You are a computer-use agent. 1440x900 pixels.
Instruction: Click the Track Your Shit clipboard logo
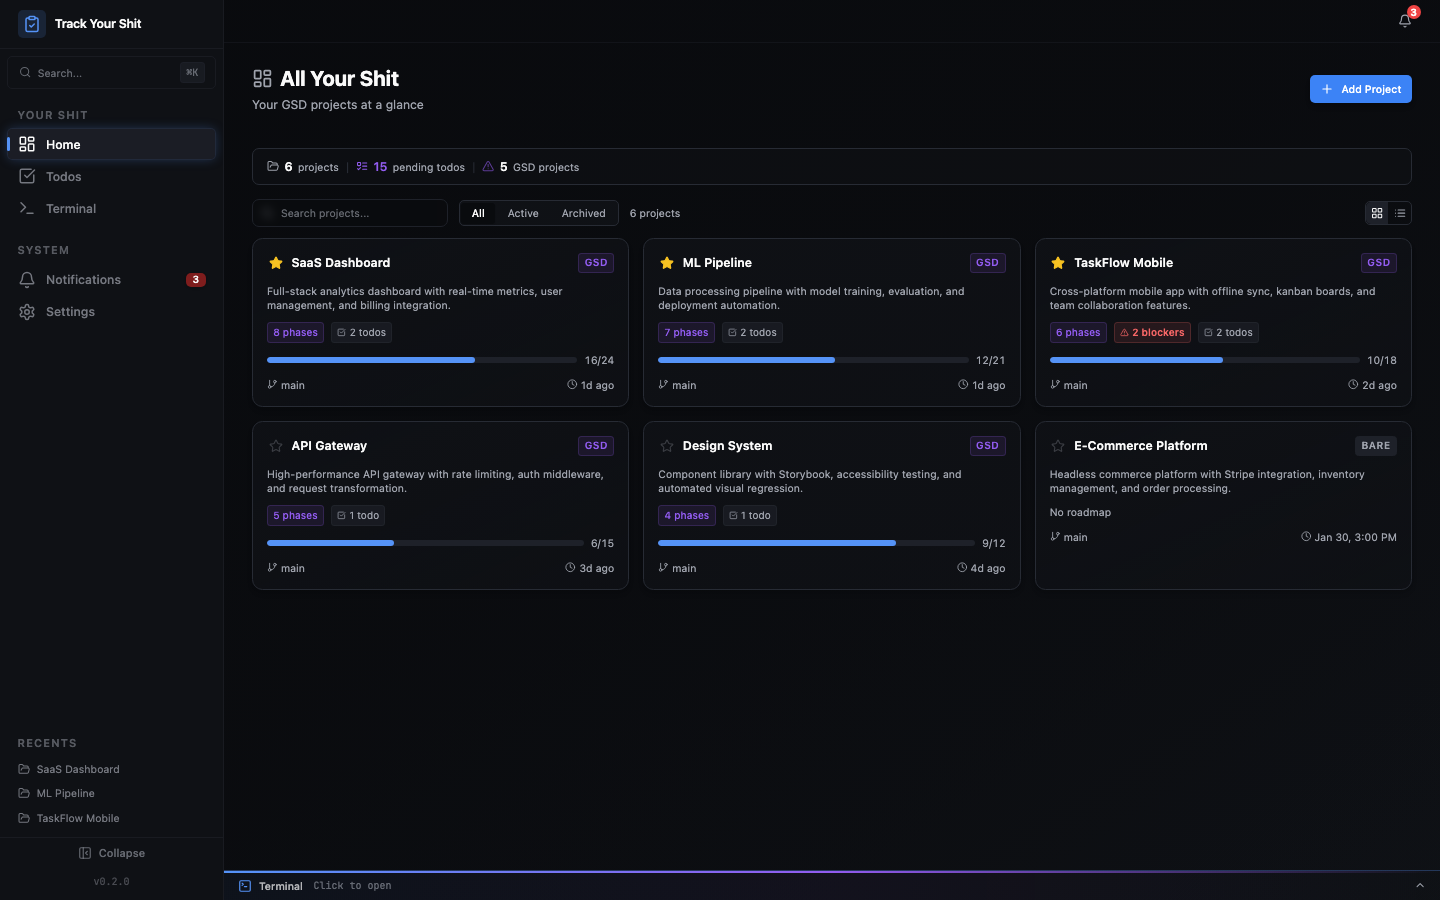(31, 23)
